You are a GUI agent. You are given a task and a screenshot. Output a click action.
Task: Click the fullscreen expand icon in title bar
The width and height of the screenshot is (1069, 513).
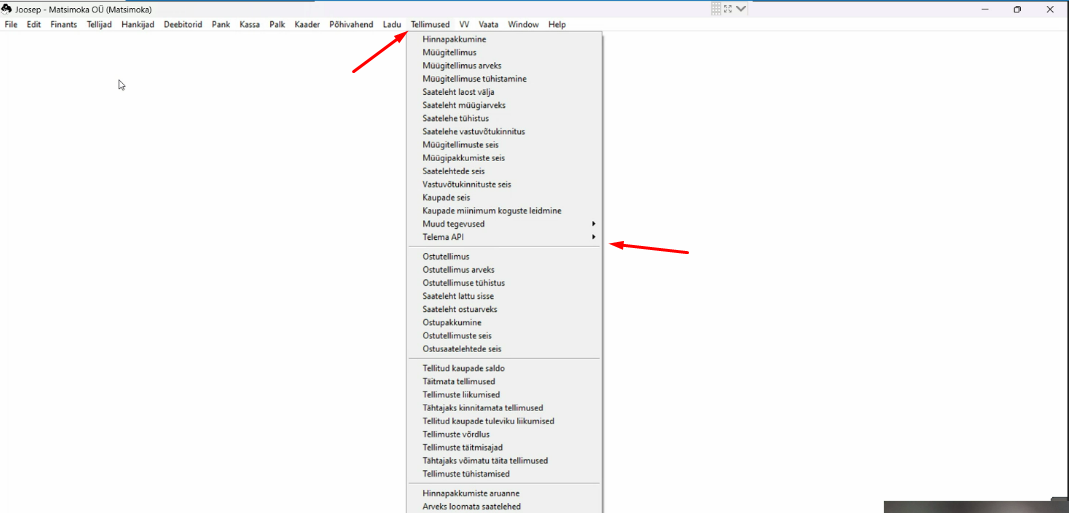coord(728,9)
